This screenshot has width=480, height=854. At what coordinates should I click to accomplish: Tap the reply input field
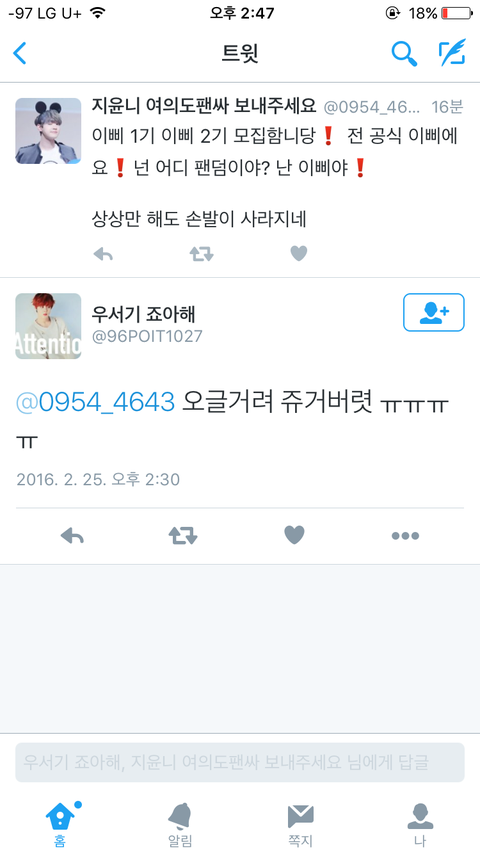240,762
